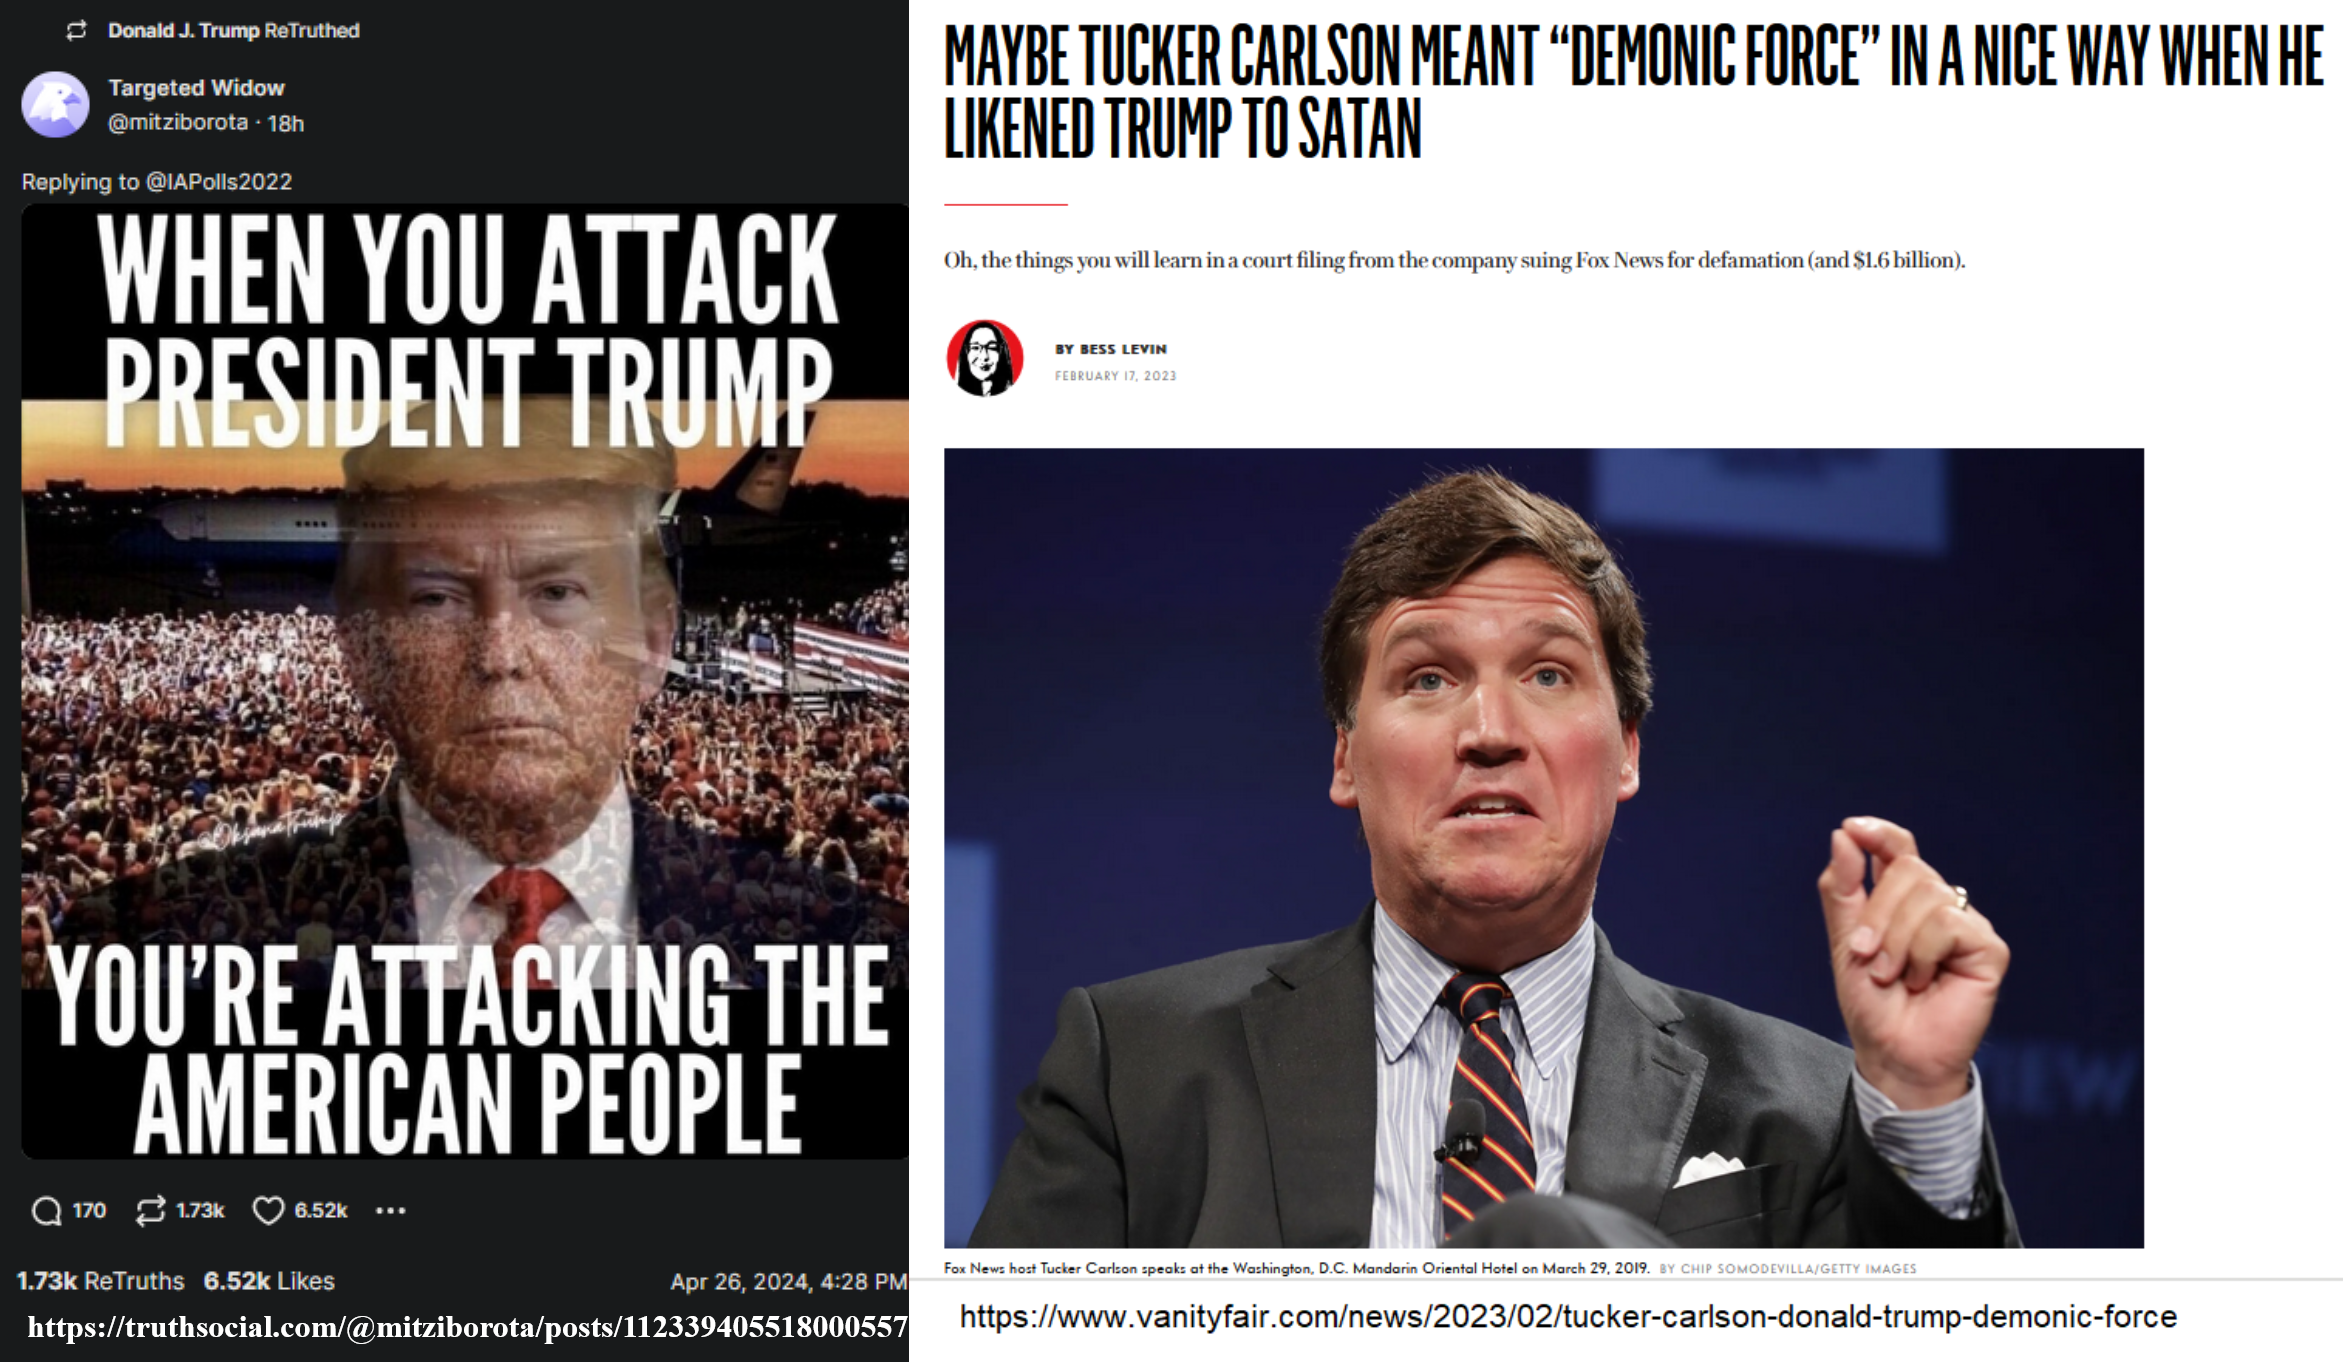
Task: Click the ReTruth arrows icon beside 1.73k
Action: 150,1211
